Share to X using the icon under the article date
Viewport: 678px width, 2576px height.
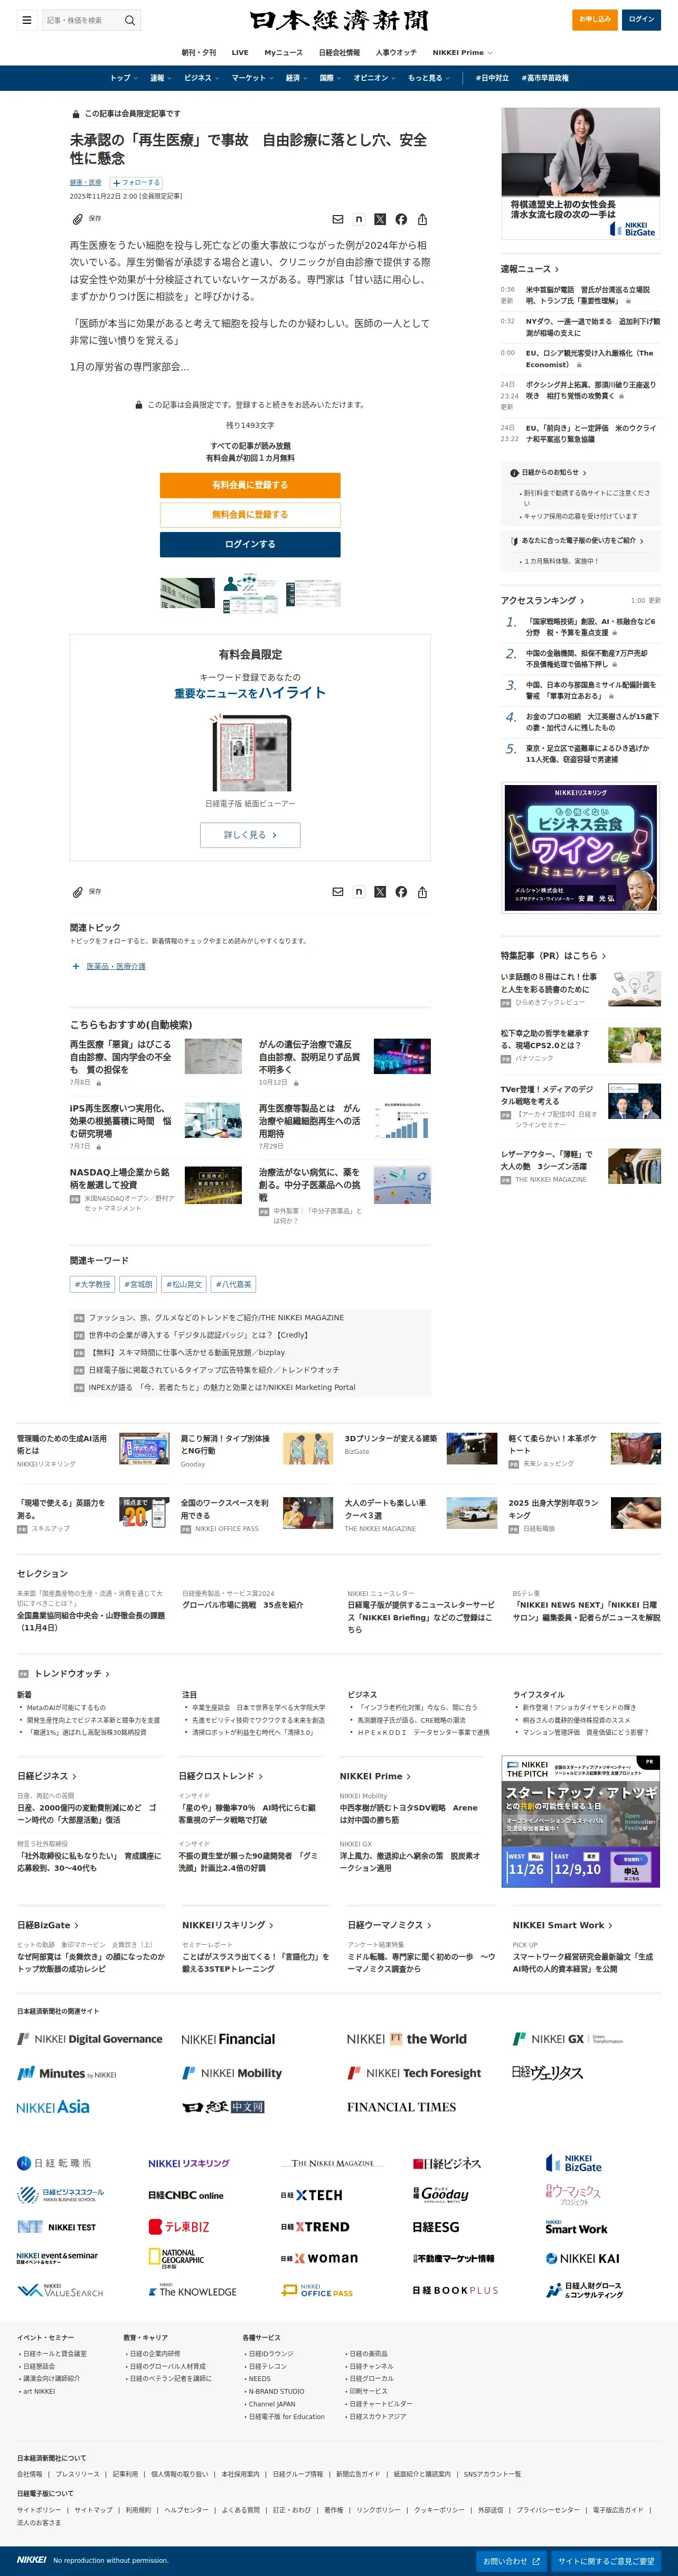pos(380,219)
